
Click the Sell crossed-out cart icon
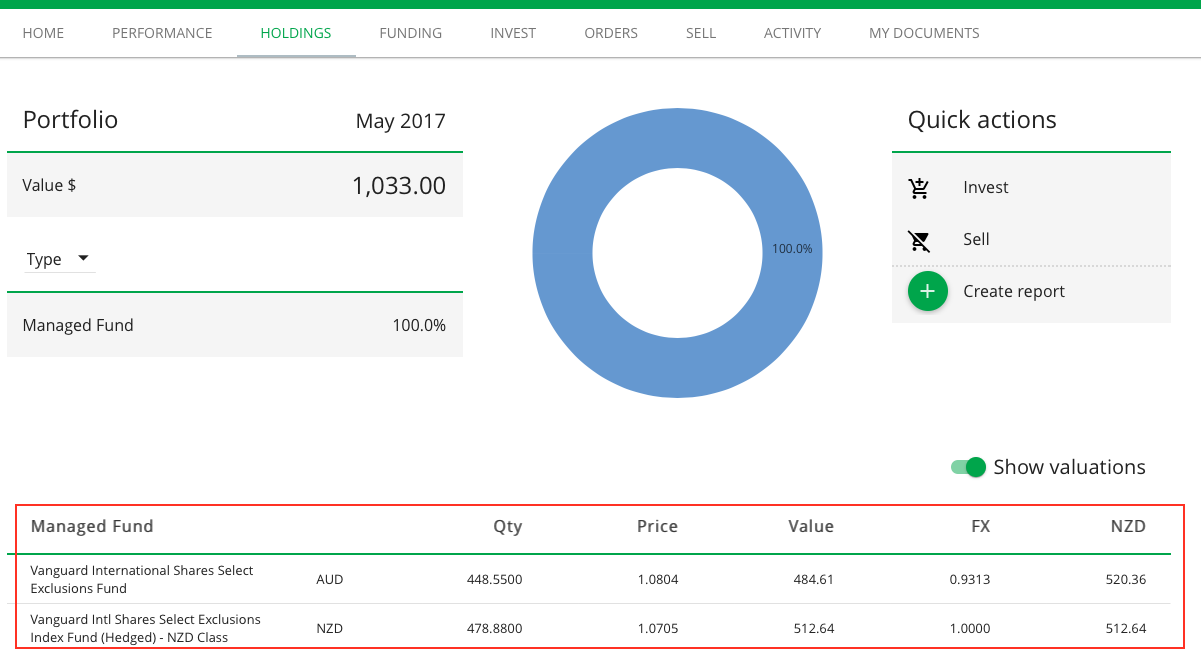(x=919, y=240)
